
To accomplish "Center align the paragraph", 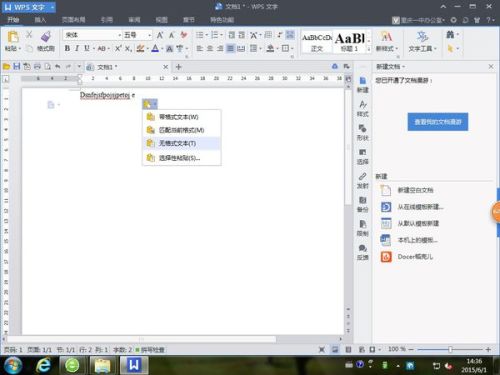I will (x=210, y=48).
